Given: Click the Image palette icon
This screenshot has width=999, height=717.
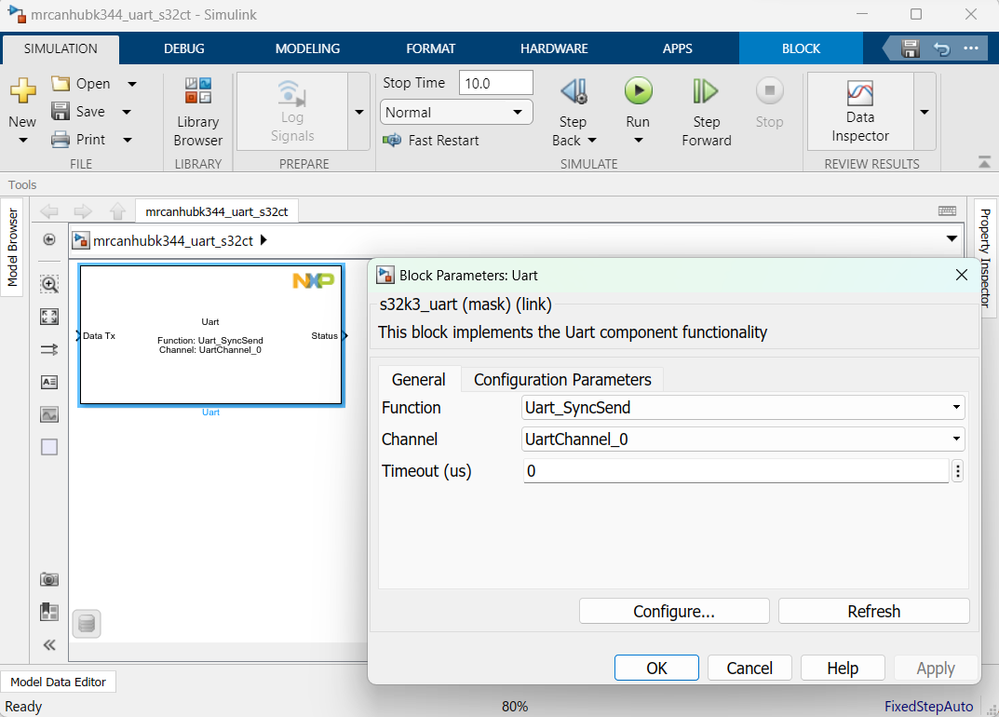Looking at the screenshot, I should [x=49, y=414].
